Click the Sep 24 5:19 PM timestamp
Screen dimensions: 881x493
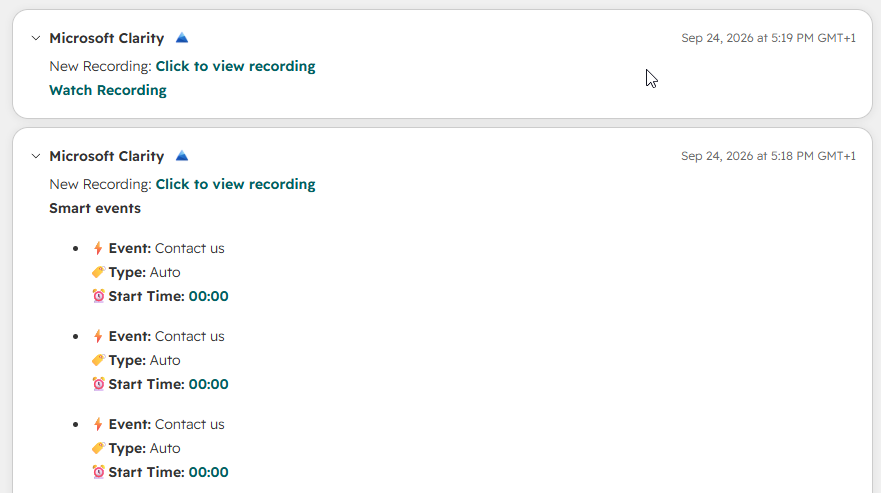tap(769, 38)
